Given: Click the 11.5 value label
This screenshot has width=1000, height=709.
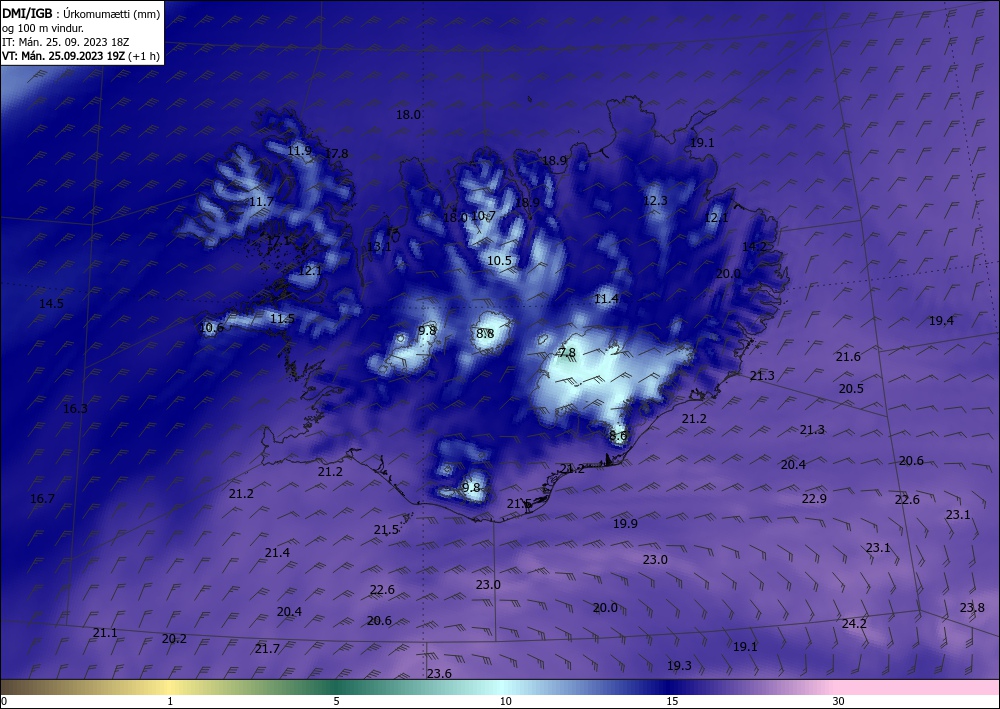Looking at the screenshot, I should click(x=283, y=319).
